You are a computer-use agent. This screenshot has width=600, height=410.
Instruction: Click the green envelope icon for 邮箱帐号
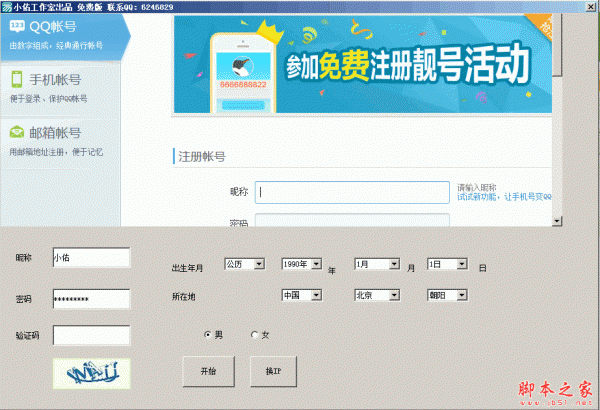[17, 132]
